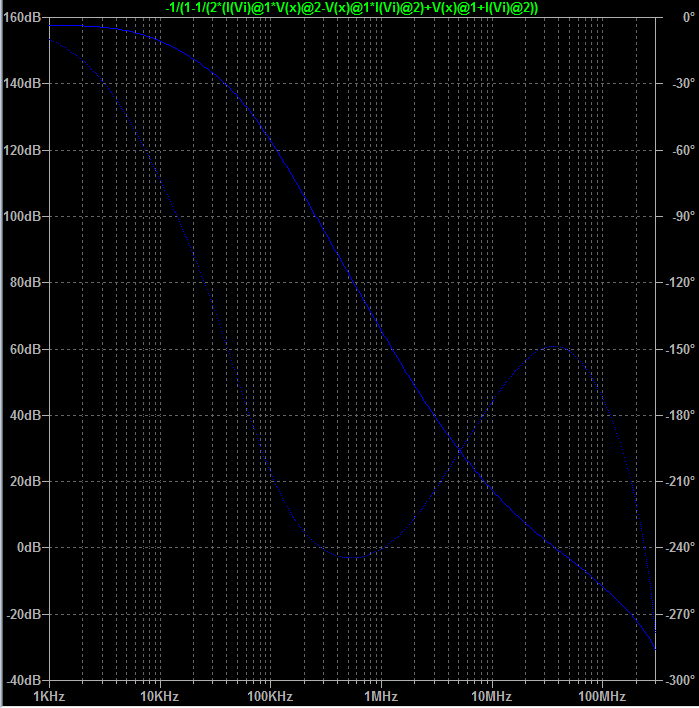Select the 20dB left axis label
This screenshot has height=708, width=699.
coord(25,481)
